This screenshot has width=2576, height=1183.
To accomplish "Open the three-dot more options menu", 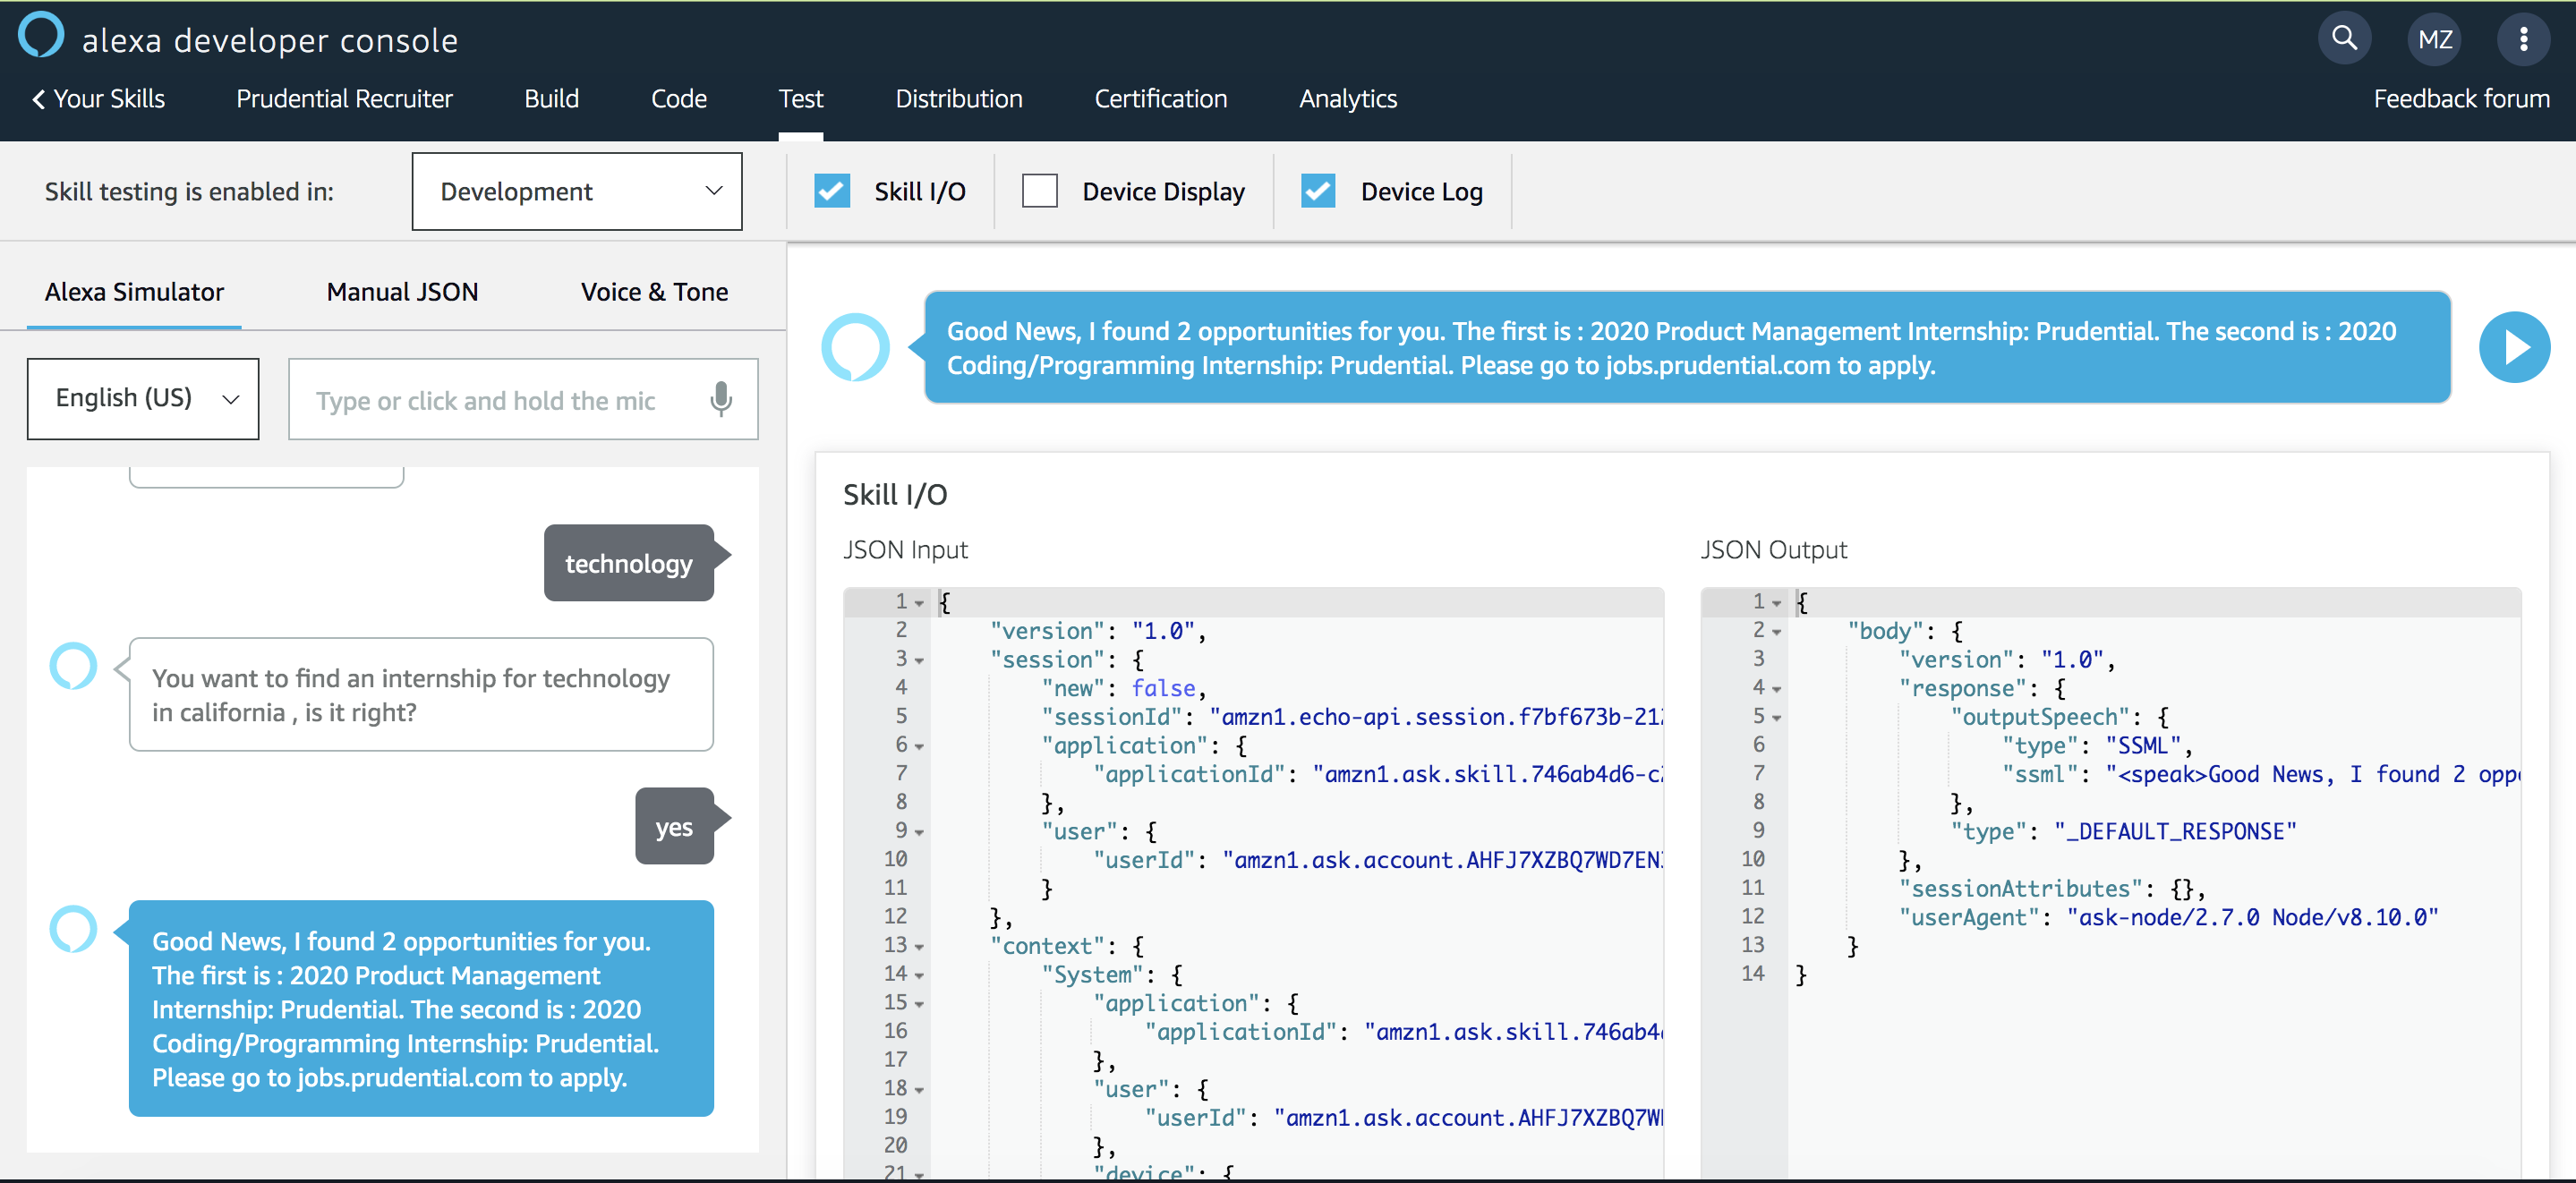I will tap(2523, 39).
